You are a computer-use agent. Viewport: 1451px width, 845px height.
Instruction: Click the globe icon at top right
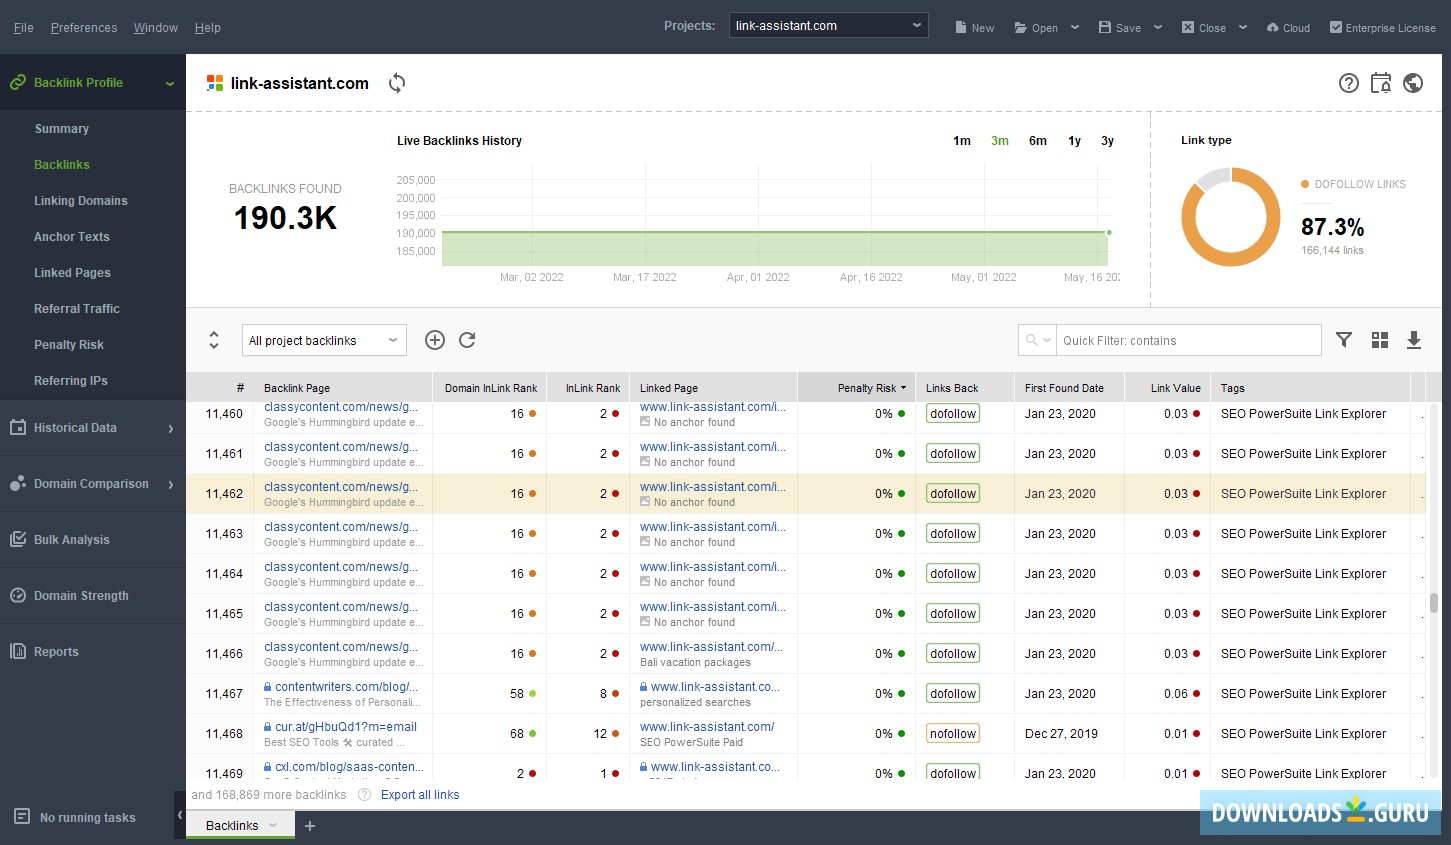tap(1413, 83)
